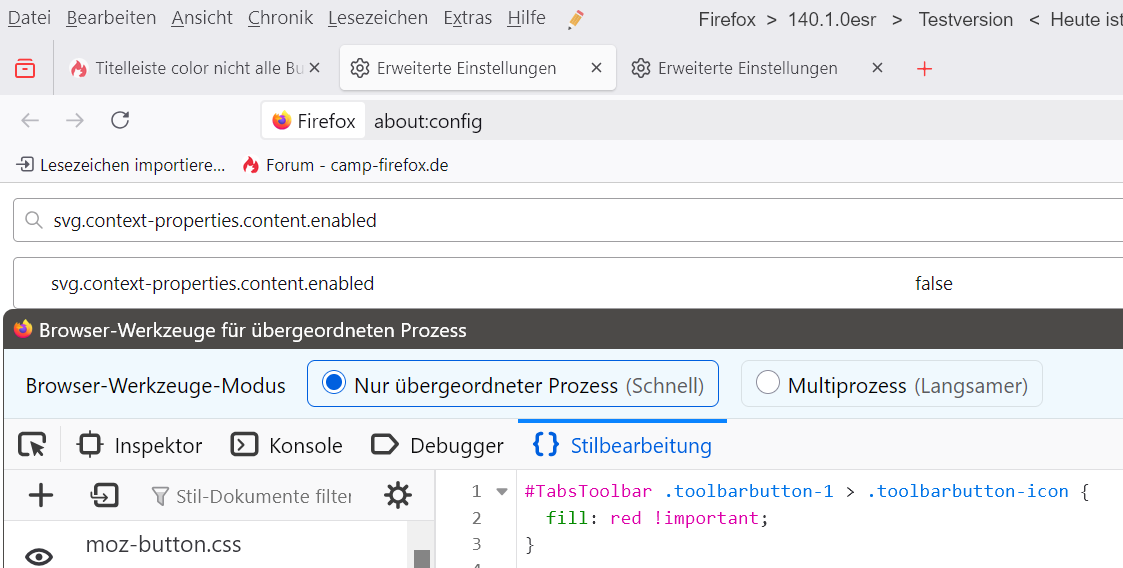Click the element picker tool icon
Screen dimensions: 1123x568
coord(33,445)
